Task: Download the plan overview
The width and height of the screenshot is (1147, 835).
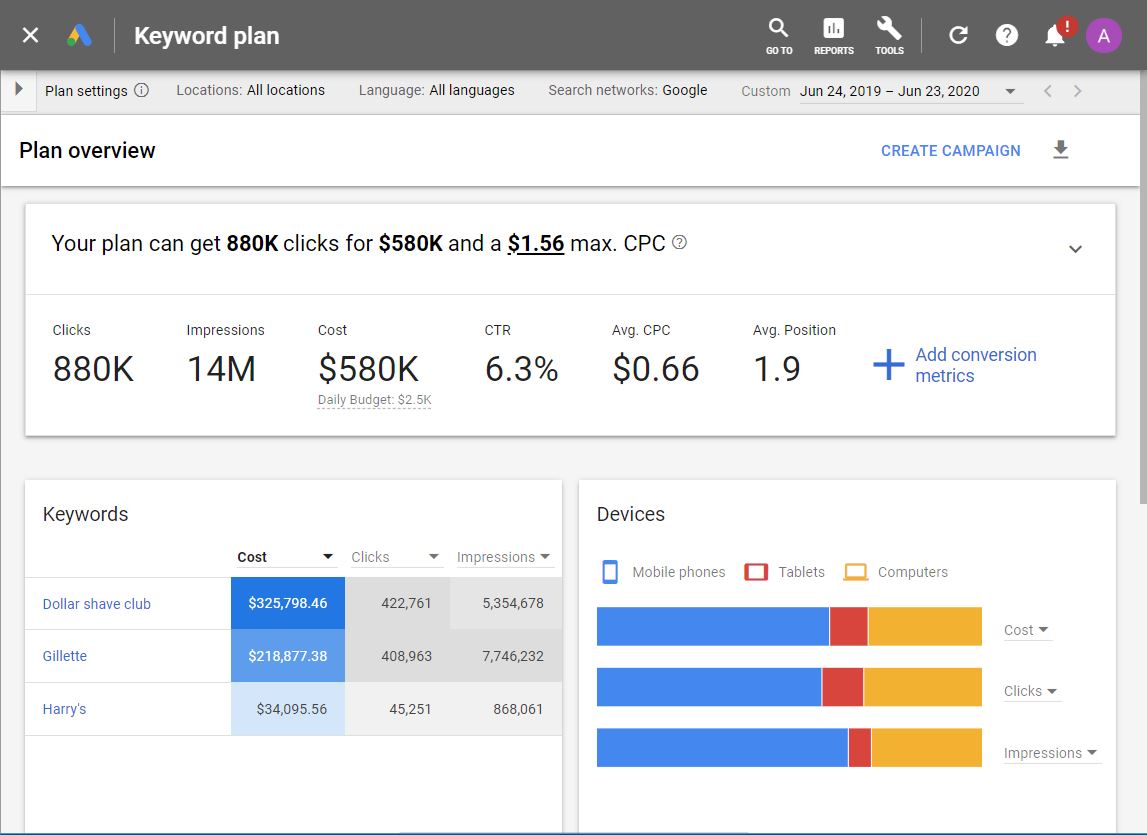Action: click(1061, 150)
